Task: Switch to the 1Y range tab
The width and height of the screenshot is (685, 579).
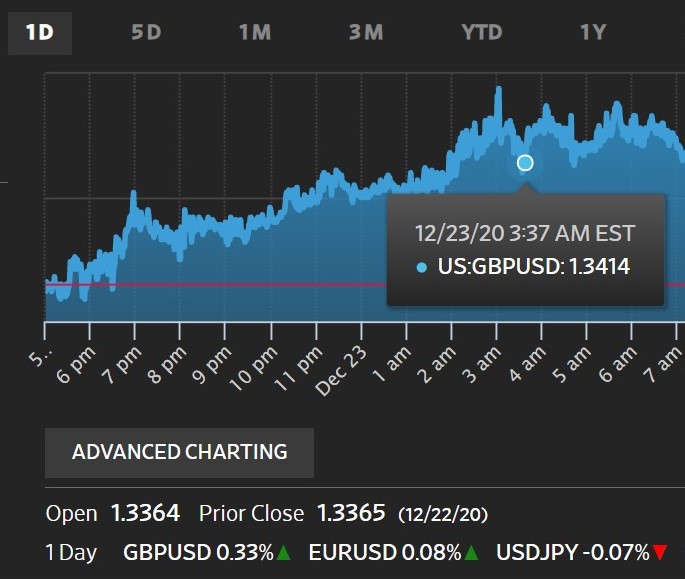Action: pos(593,32)
